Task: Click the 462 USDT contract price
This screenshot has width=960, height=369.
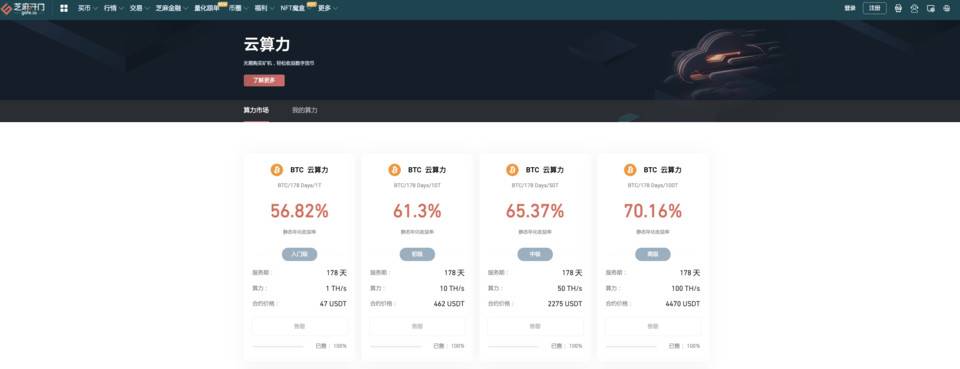Action: (449, 304)
